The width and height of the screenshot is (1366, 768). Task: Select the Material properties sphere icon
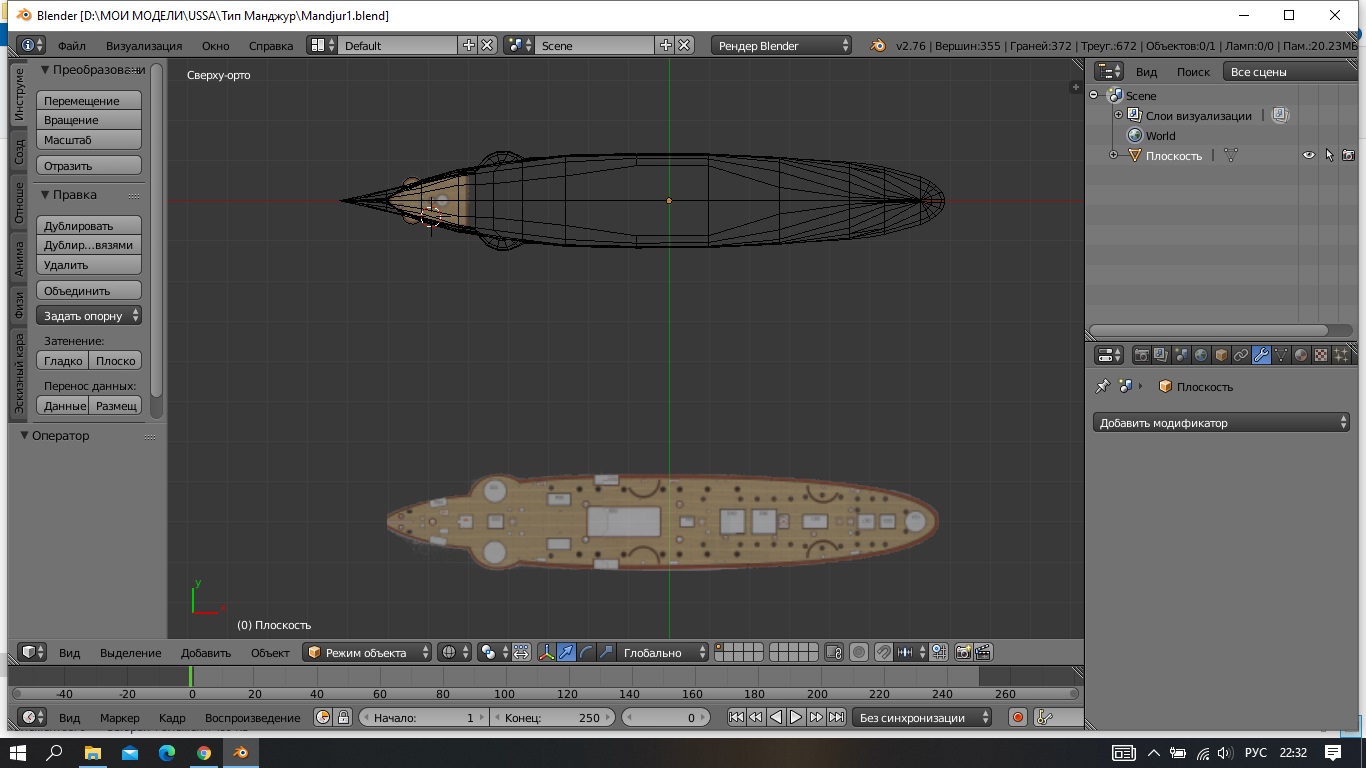[1301, 355]
